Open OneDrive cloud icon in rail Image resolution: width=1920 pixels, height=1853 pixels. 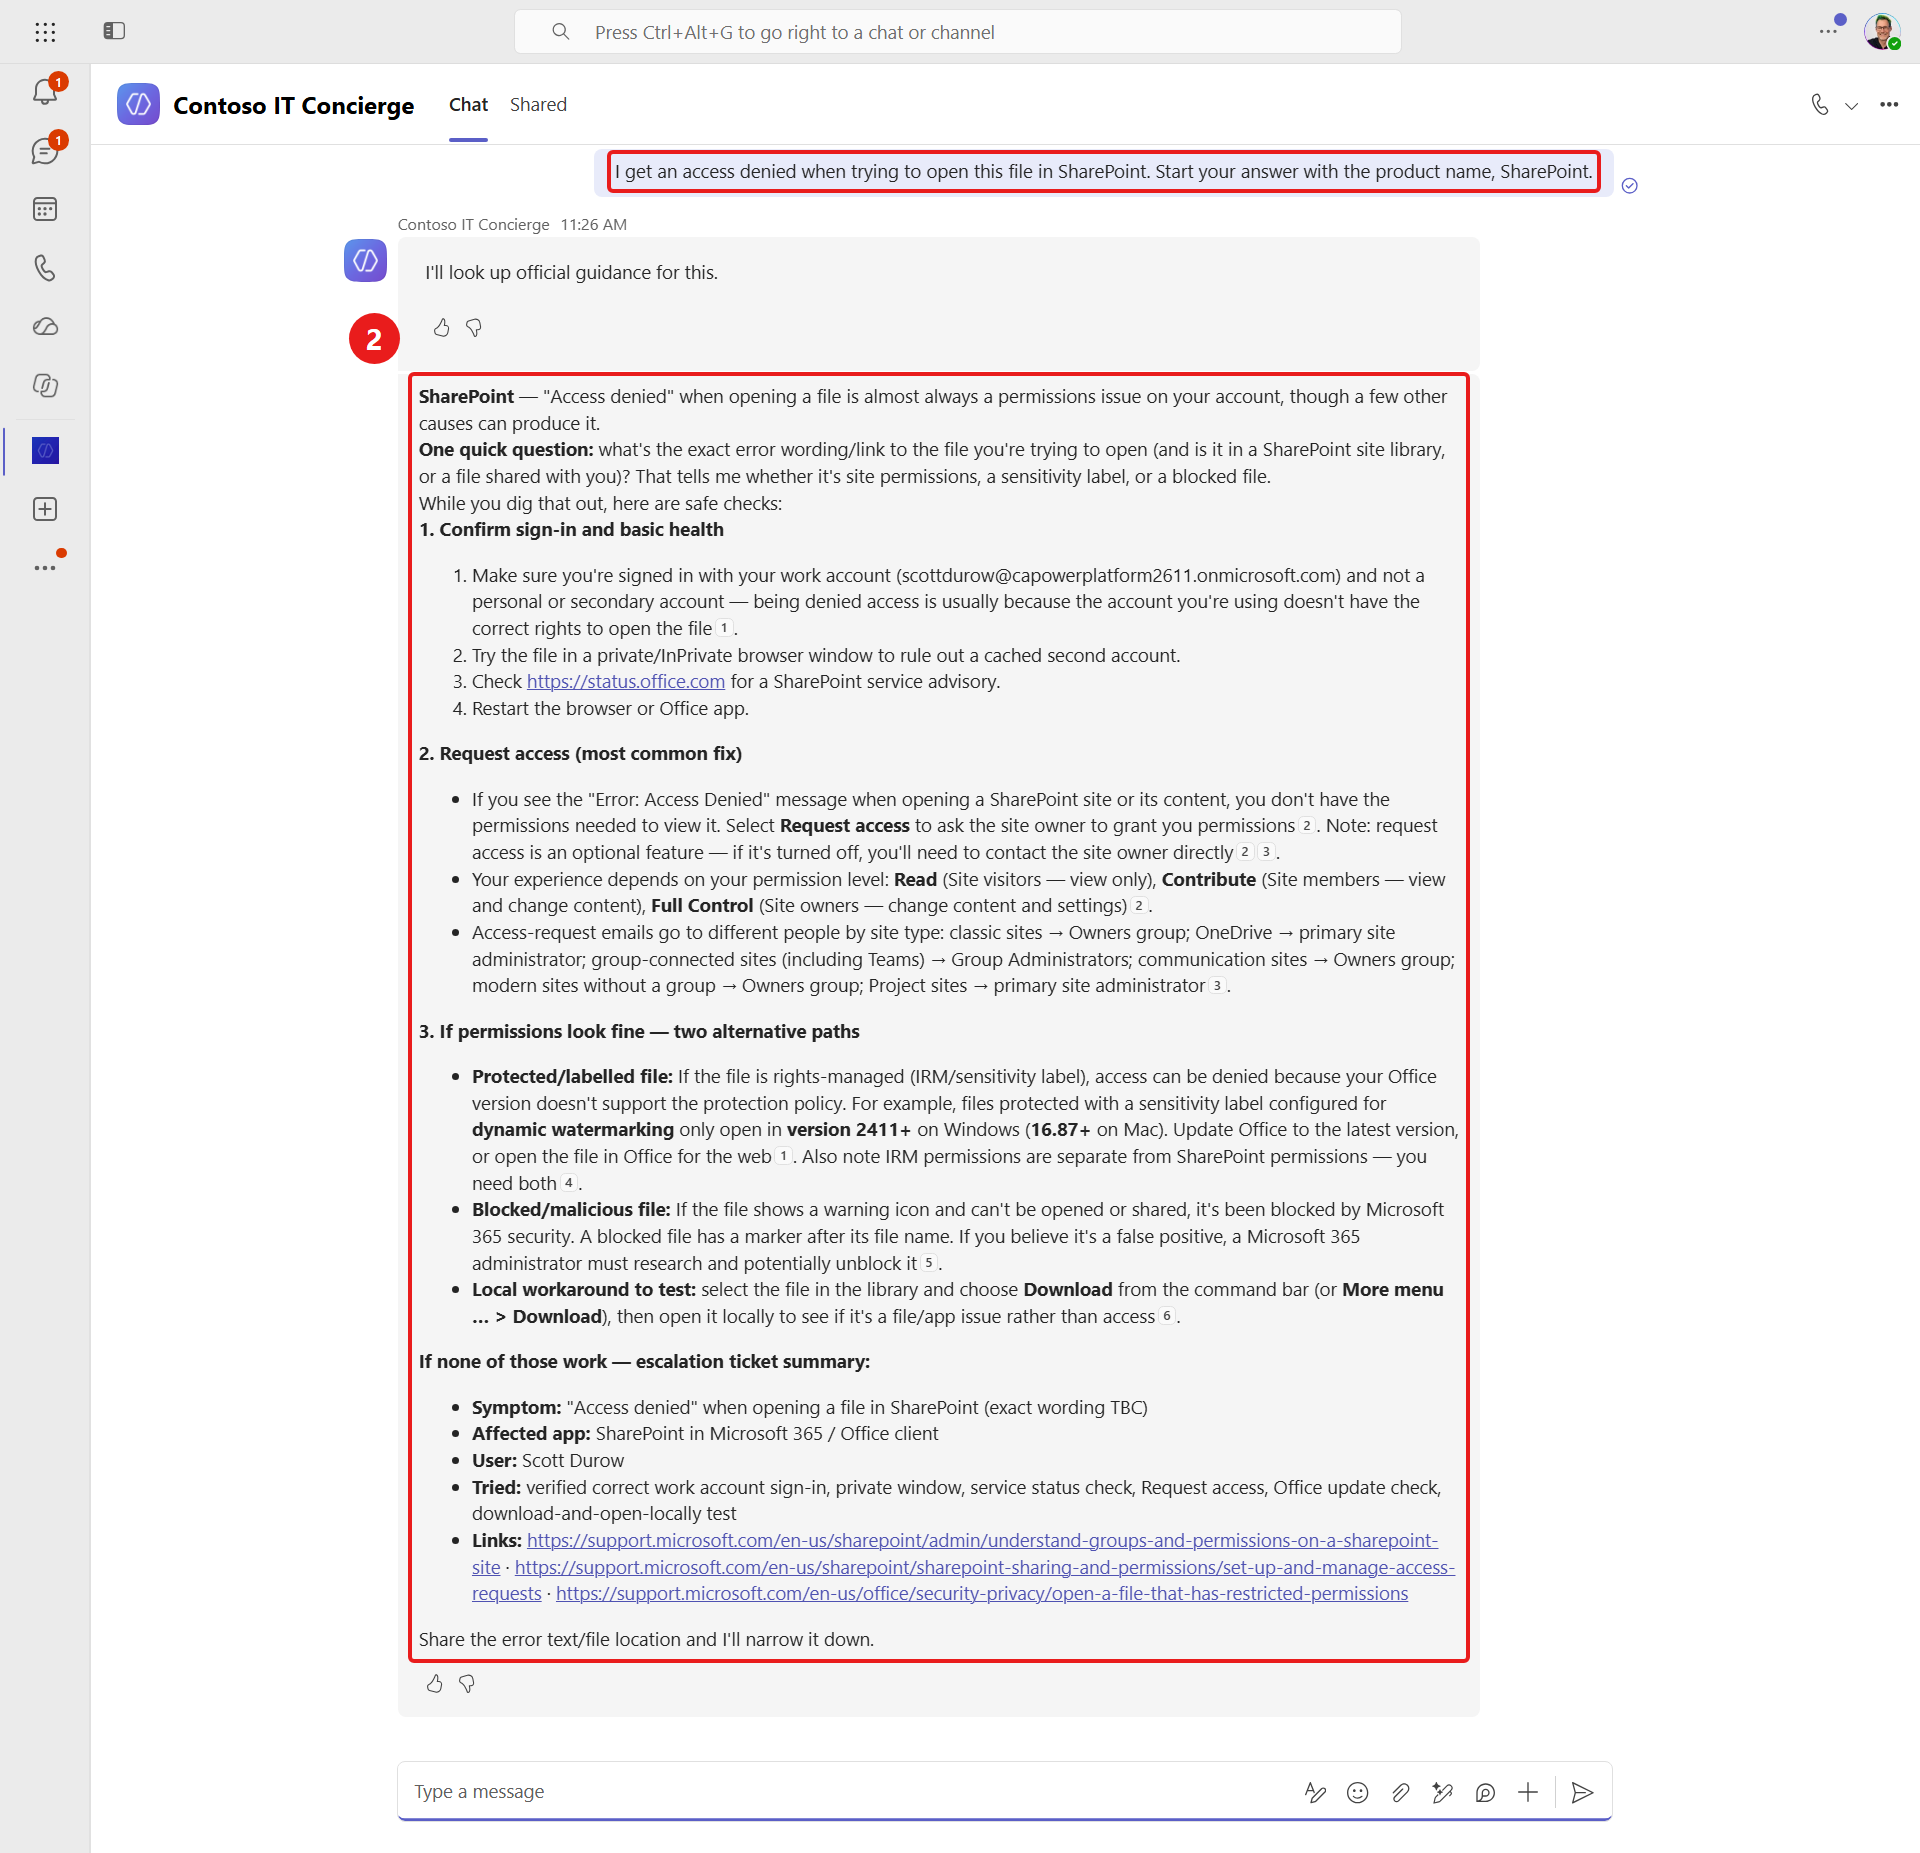45,327
